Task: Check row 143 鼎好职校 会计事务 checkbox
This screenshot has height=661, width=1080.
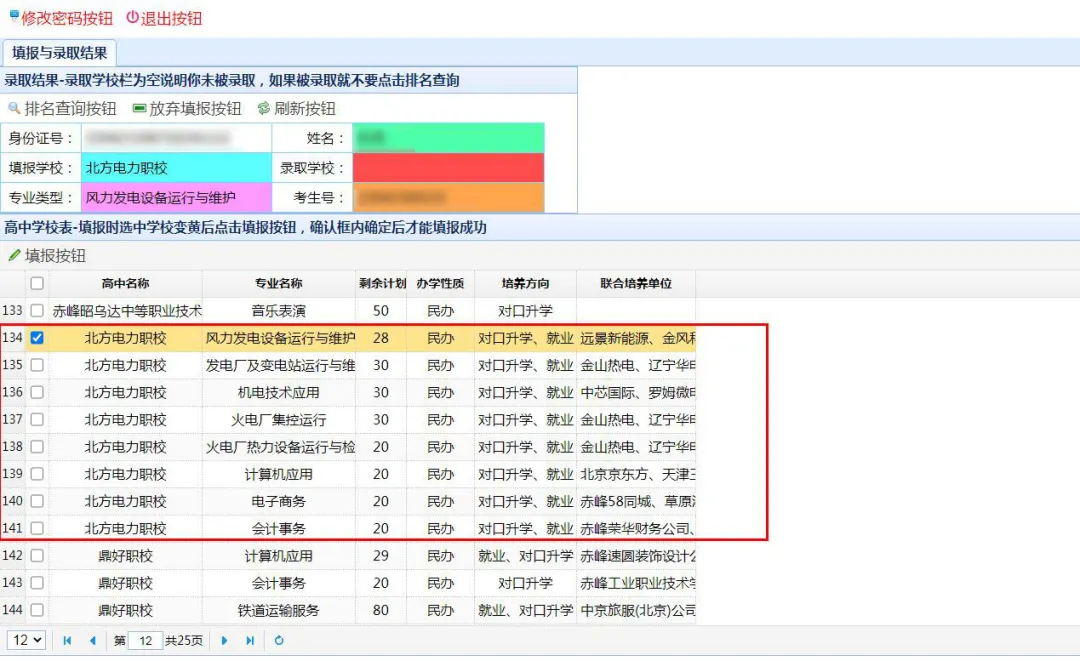Action: [37, 583]
